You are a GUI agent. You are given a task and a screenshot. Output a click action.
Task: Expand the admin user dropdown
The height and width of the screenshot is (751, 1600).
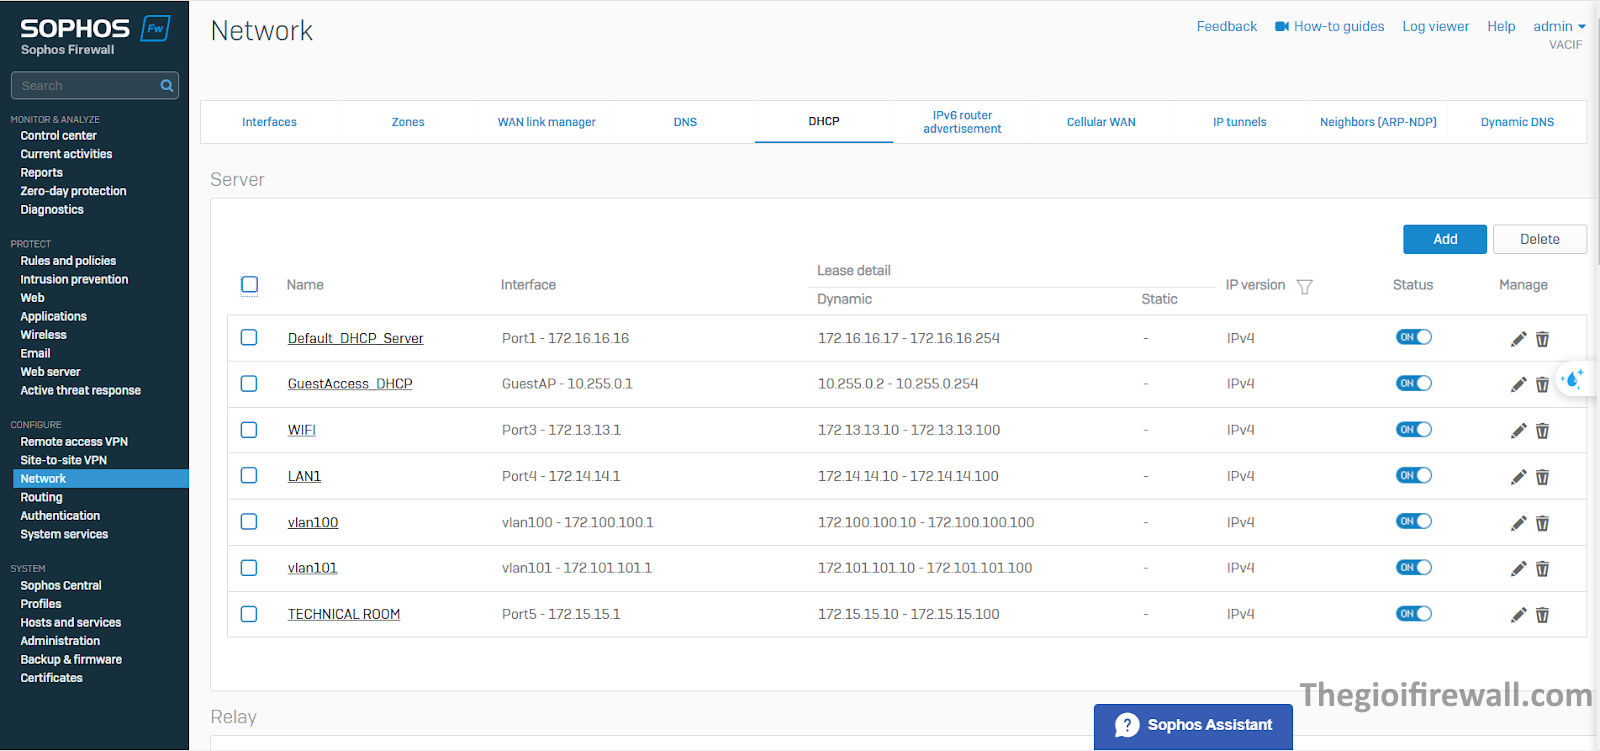(1558, 27)
